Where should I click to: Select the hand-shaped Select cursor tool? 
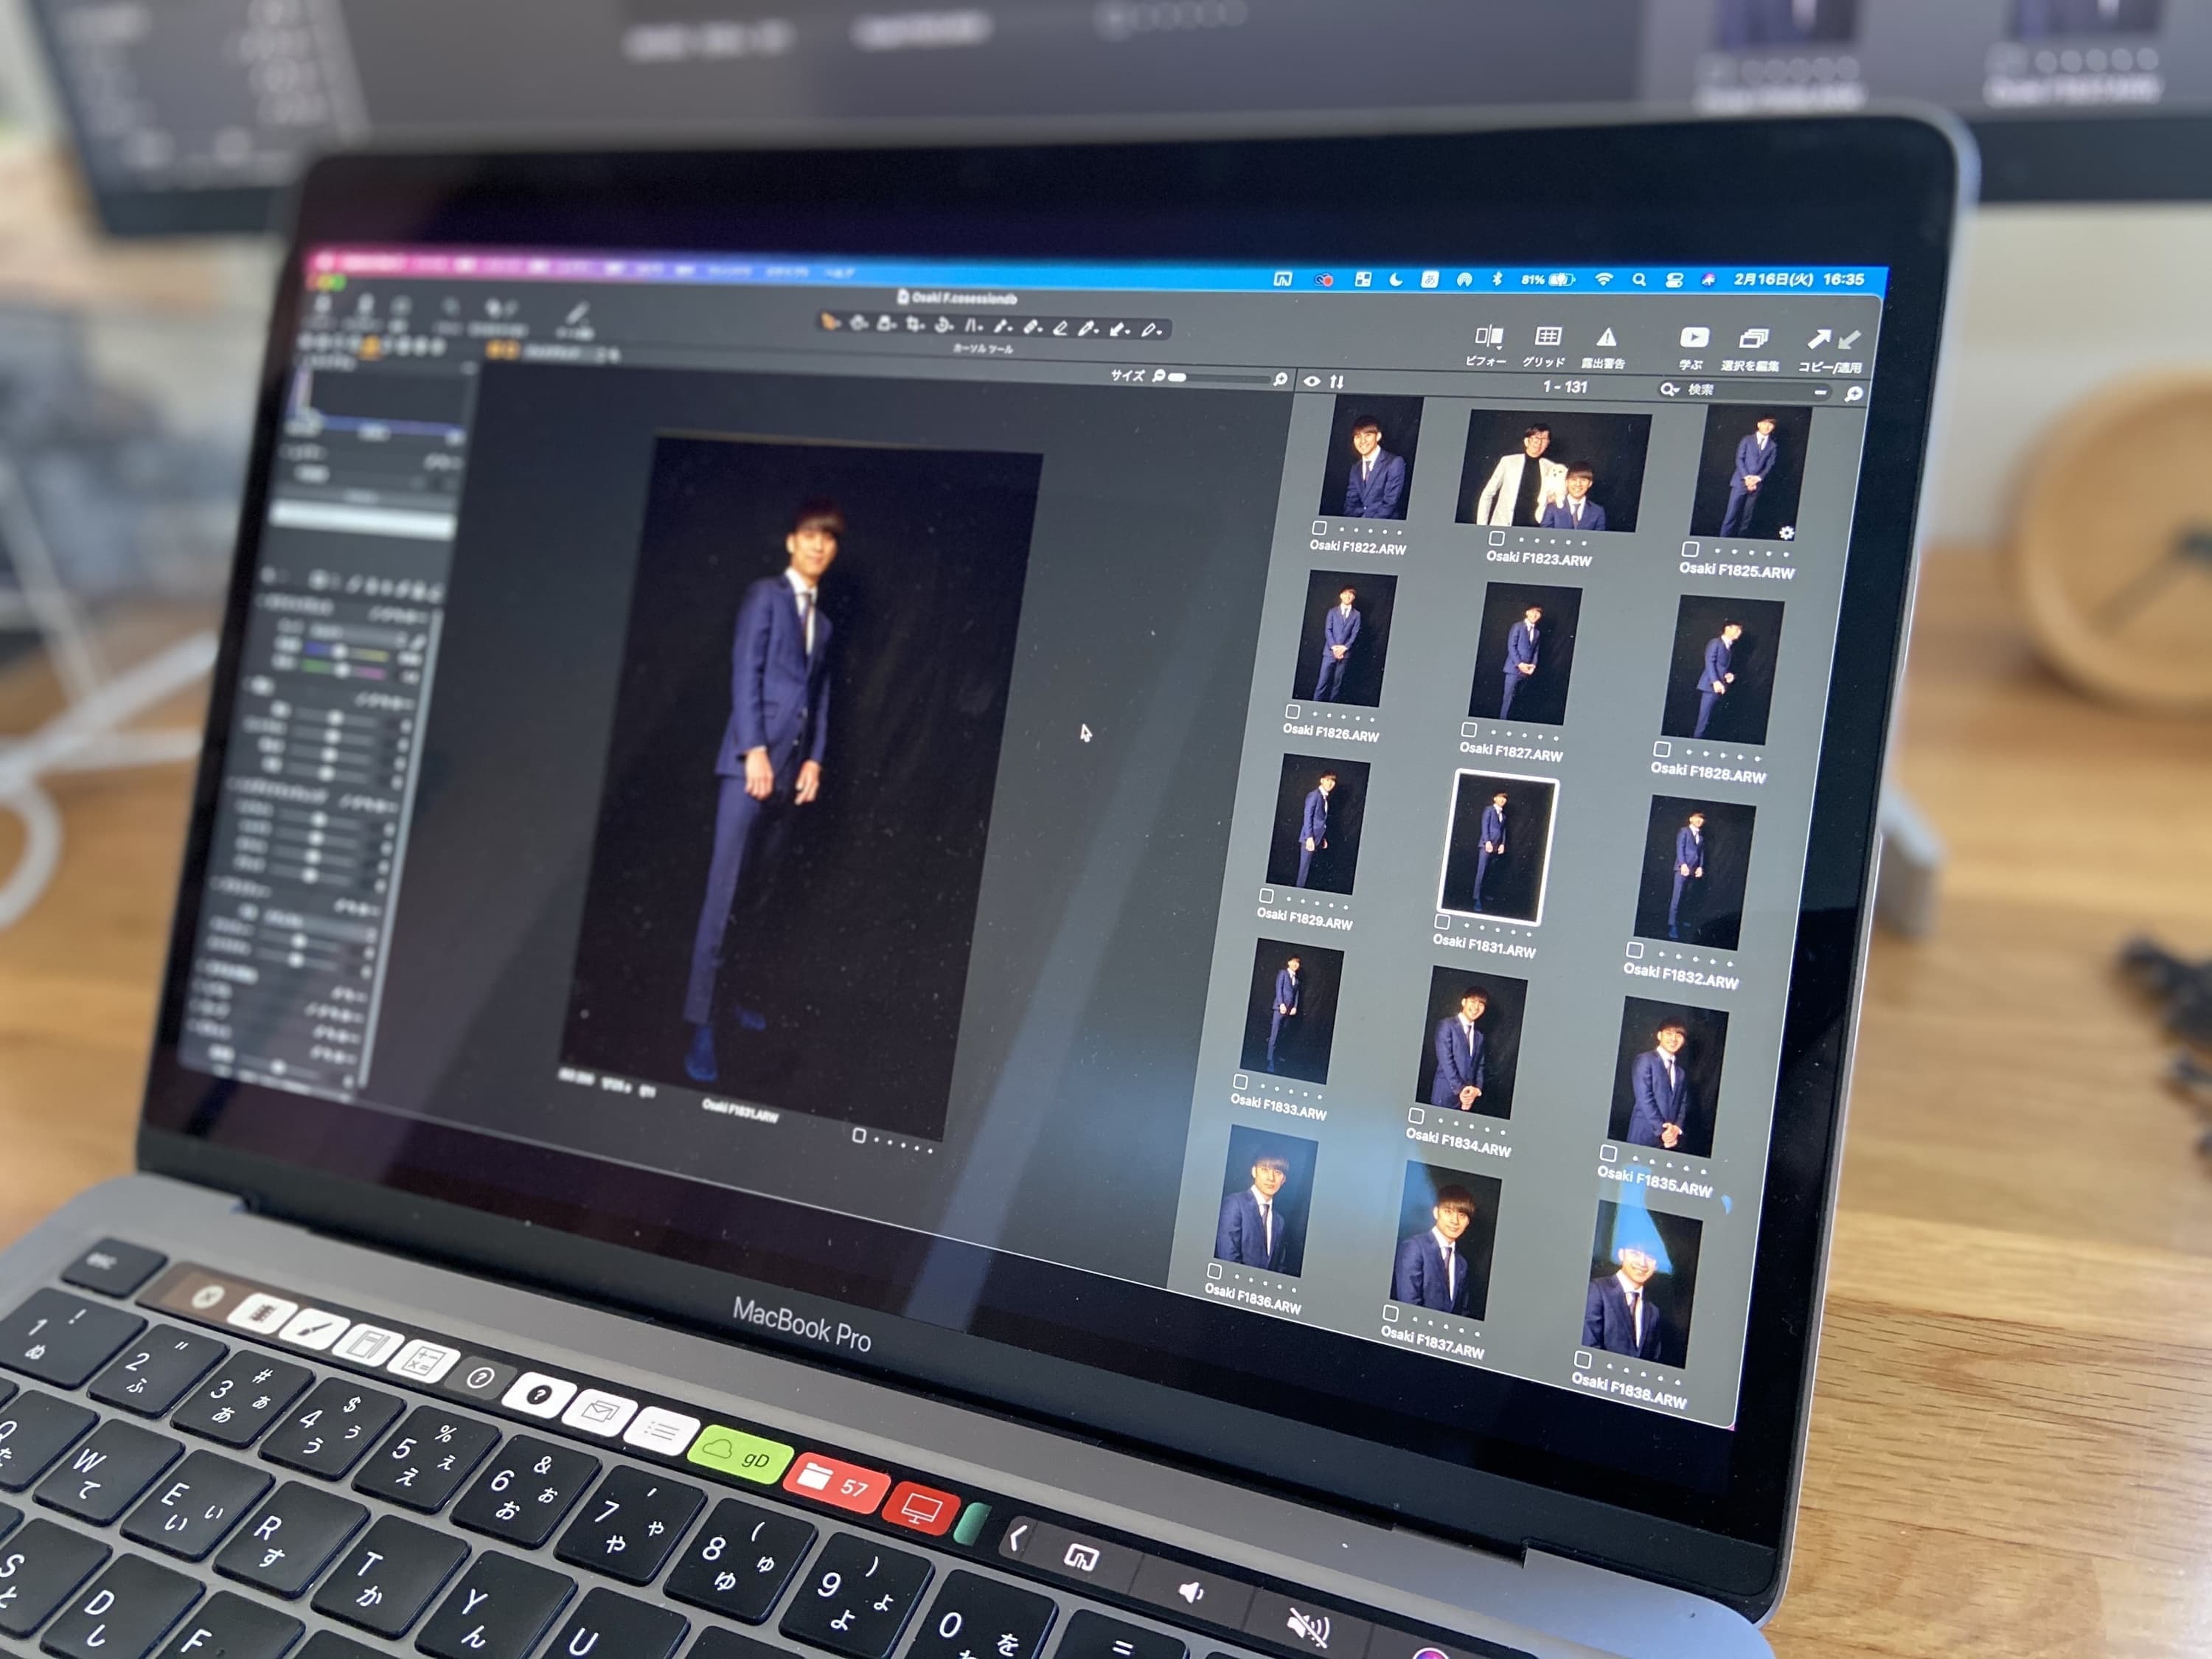pos(829,322)
